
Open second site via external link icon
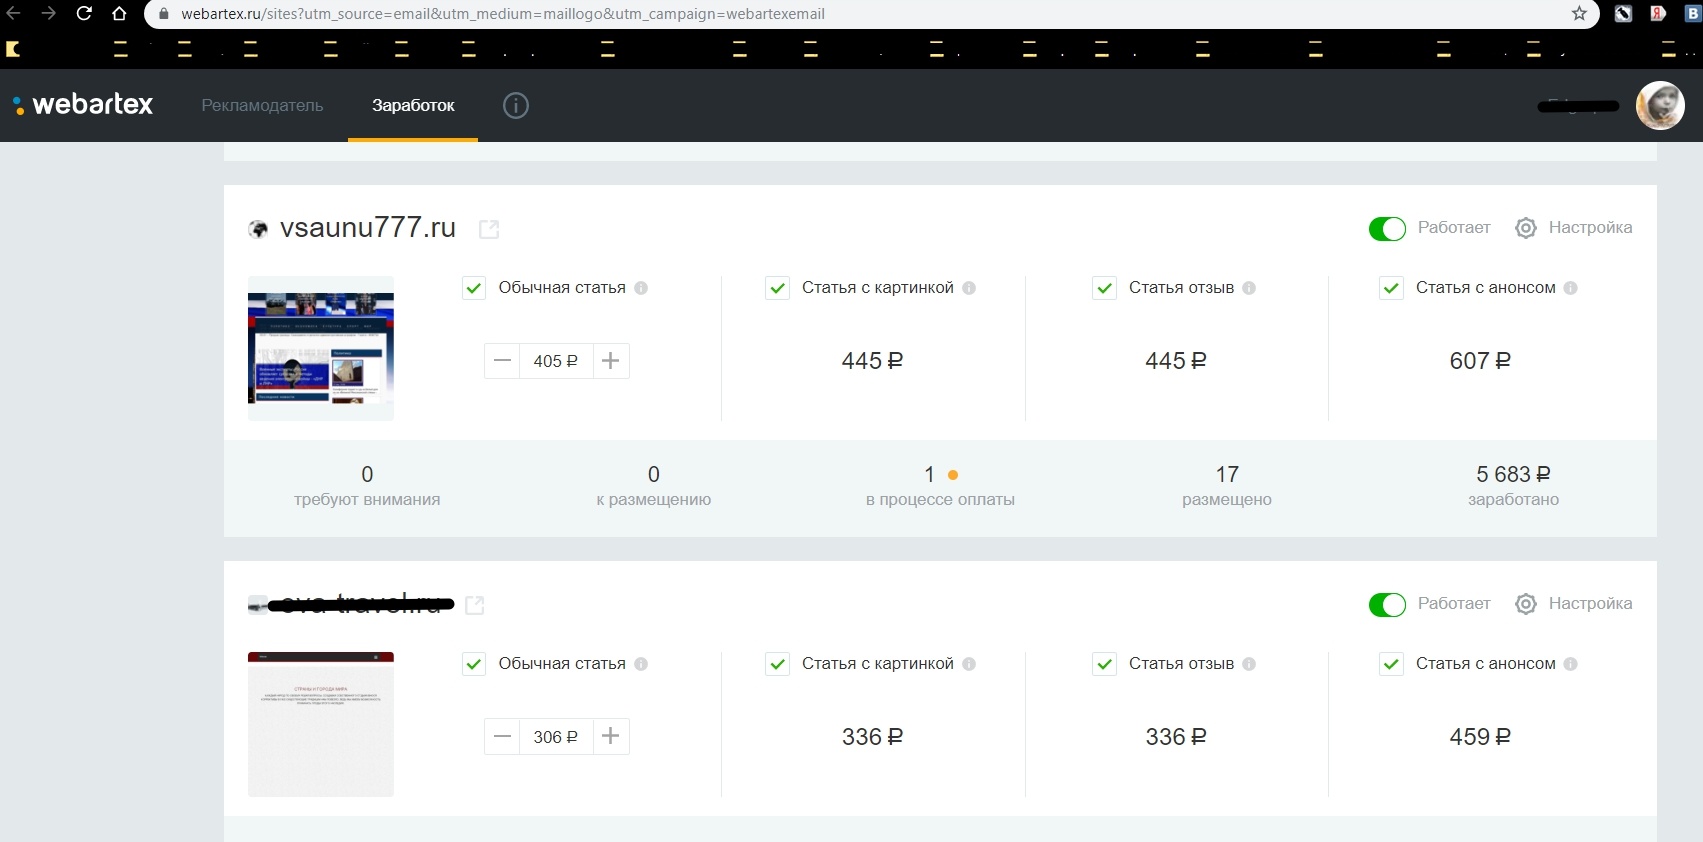(x=475, y=605)
